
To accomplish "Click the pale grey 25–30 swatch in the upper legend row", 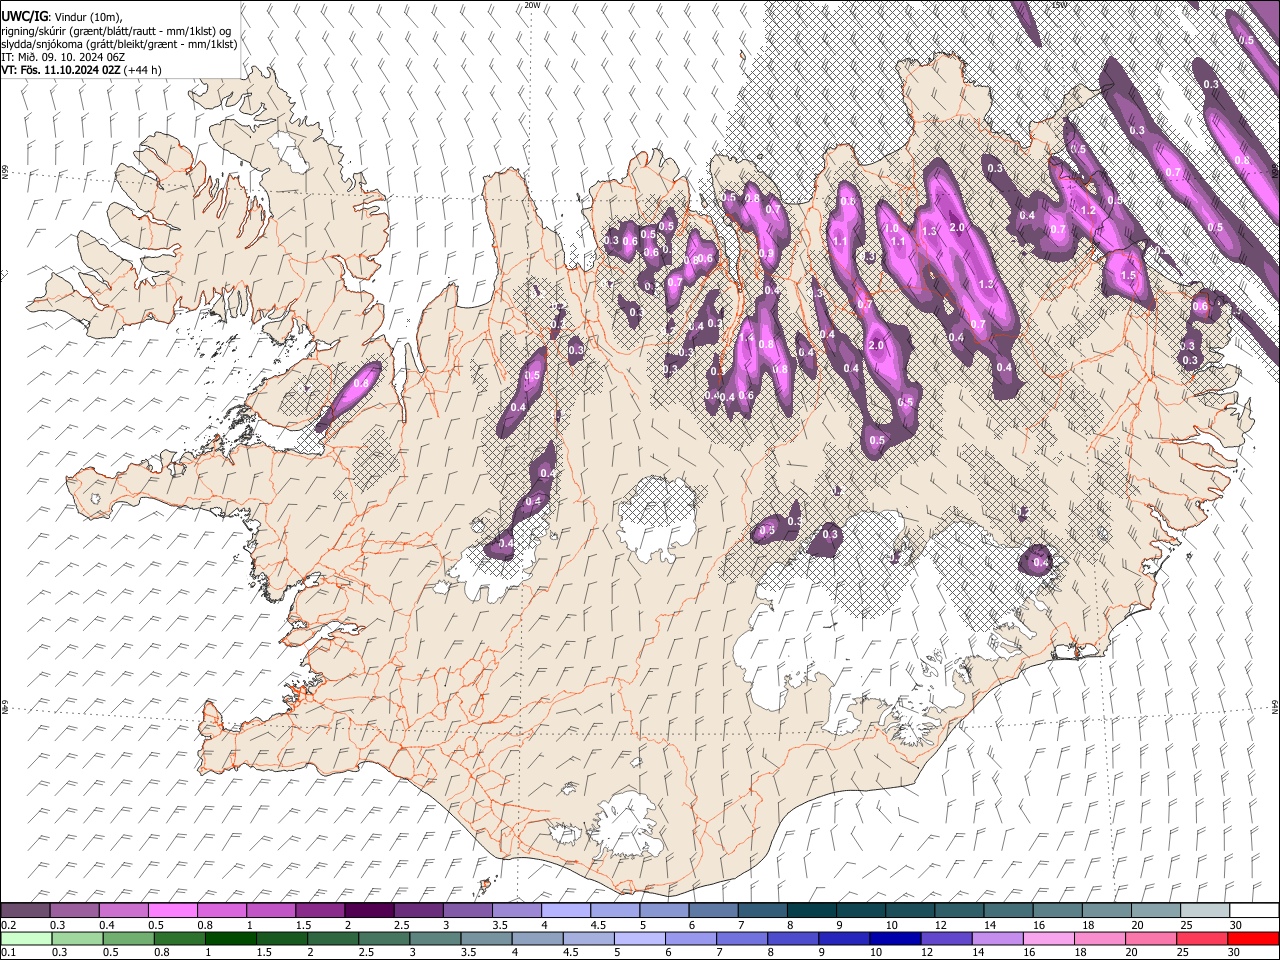I will tap(1206, 910).
